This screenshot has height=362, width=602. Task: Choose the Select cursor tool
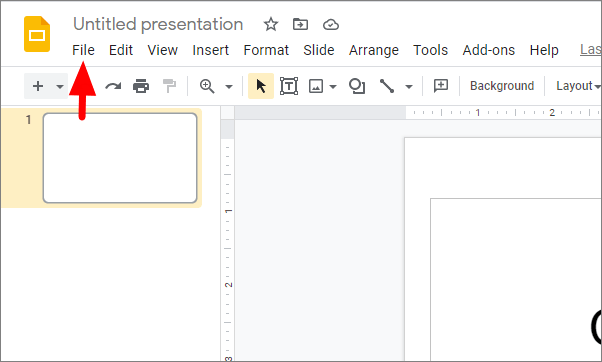tap(261, 86)
